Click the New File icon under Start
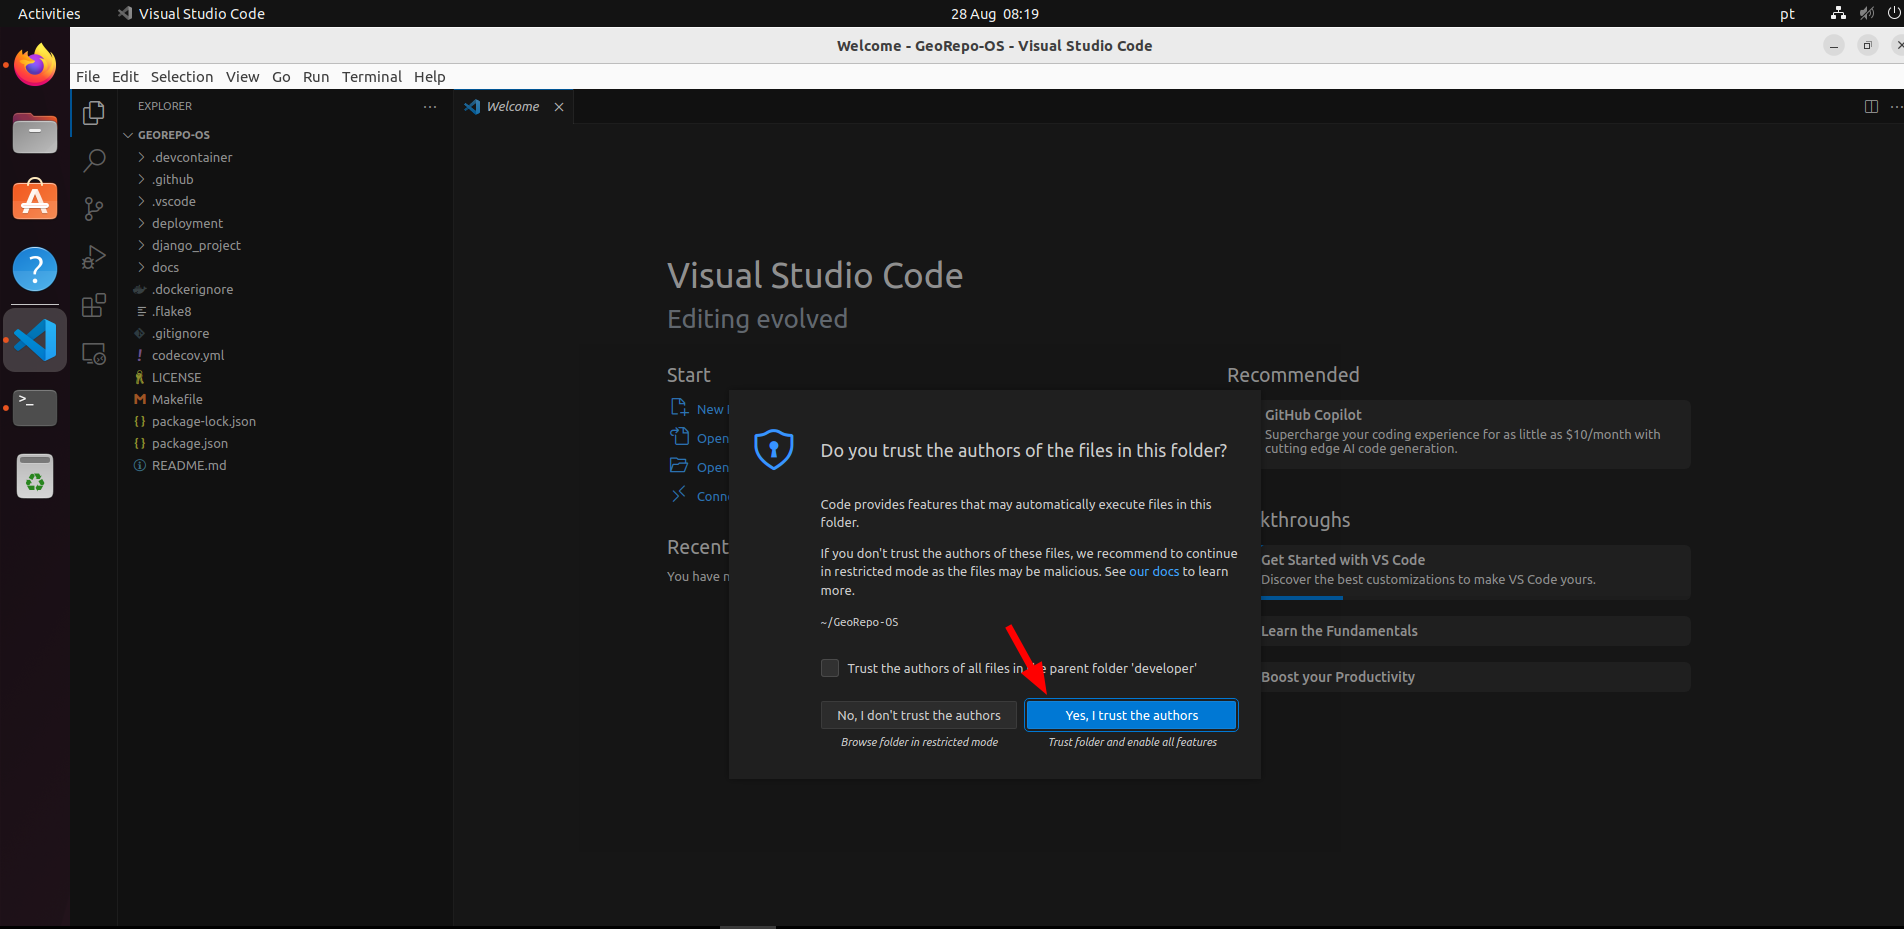Viewport: 1904px width, 929px height. 679,407
